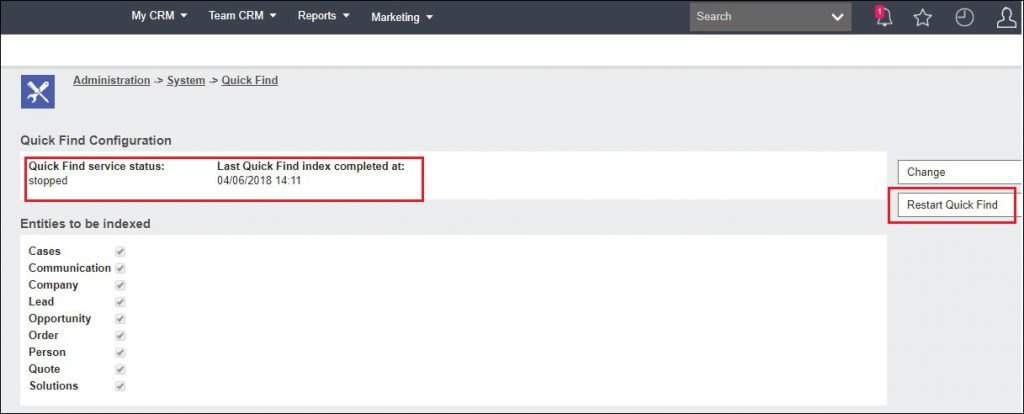Click the Restart Quick Find button

952,205
